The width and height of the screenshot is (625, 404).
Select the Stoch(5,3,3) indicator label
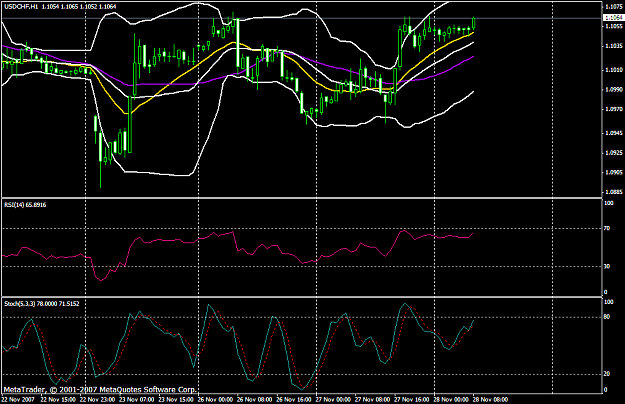pos(42,304)
